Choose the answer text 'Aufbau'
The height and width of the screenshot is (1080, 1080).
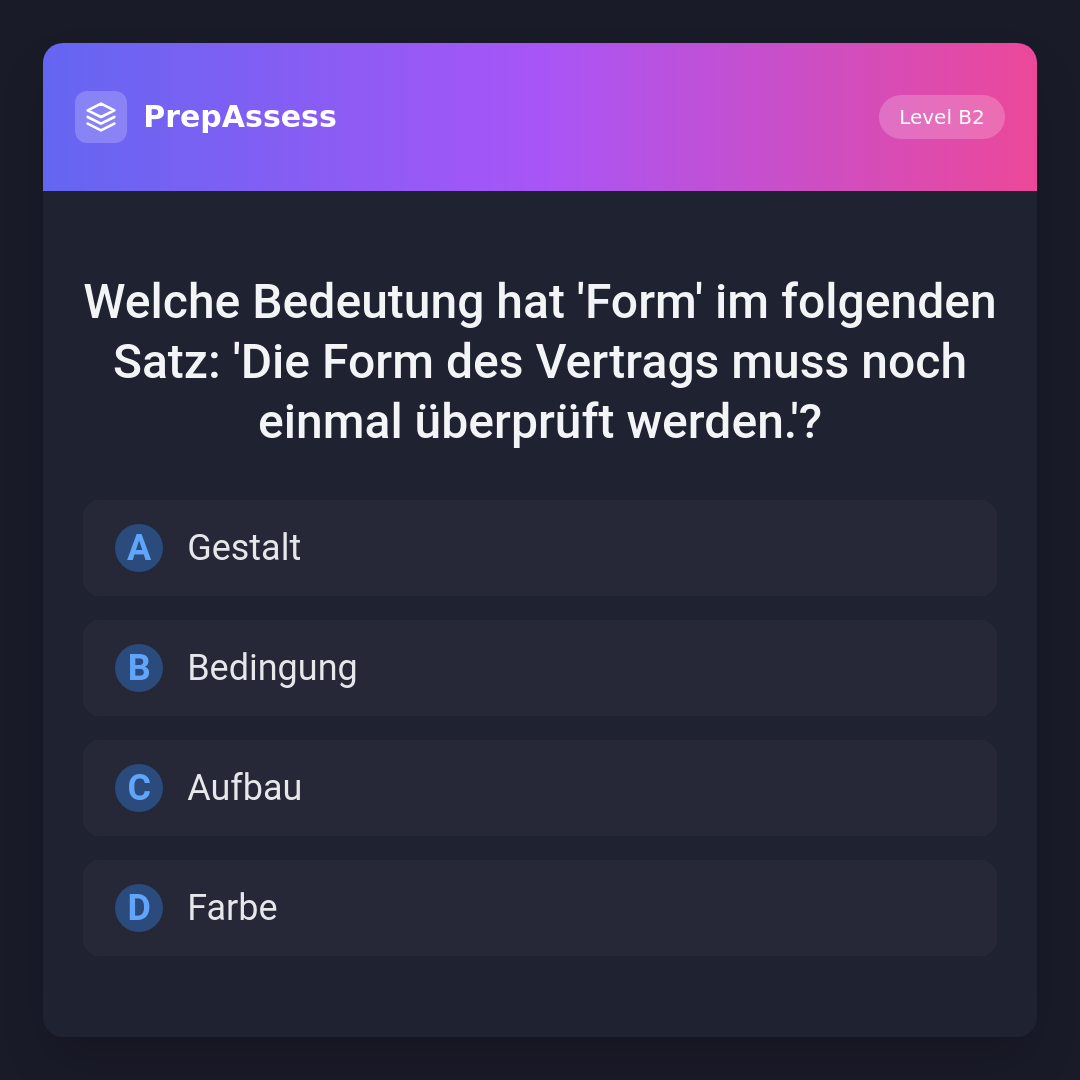[x=245, y=788]
